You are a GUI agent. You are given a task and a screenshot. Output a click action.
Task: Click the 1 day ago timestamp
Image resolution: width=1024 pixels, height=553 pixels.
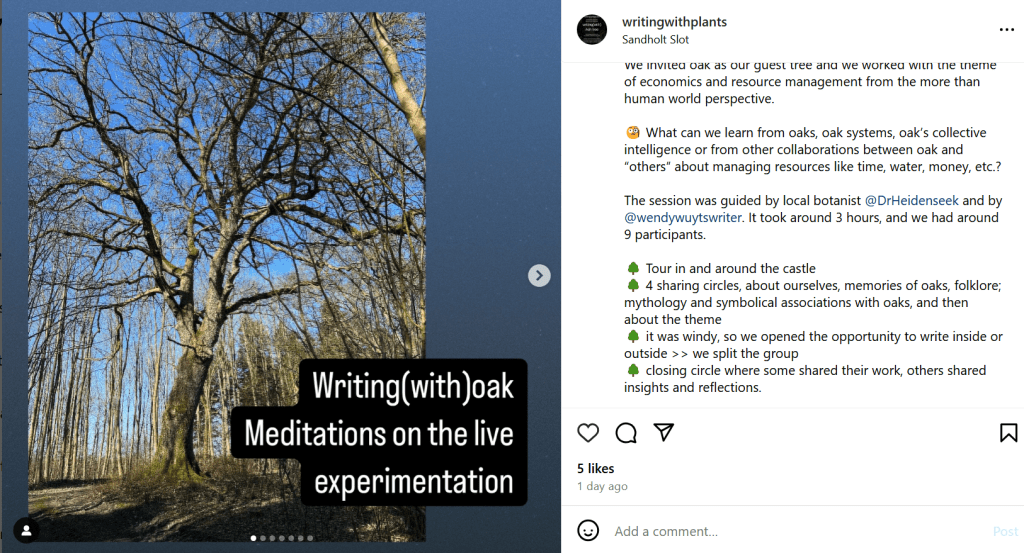(x=602, y=486)
